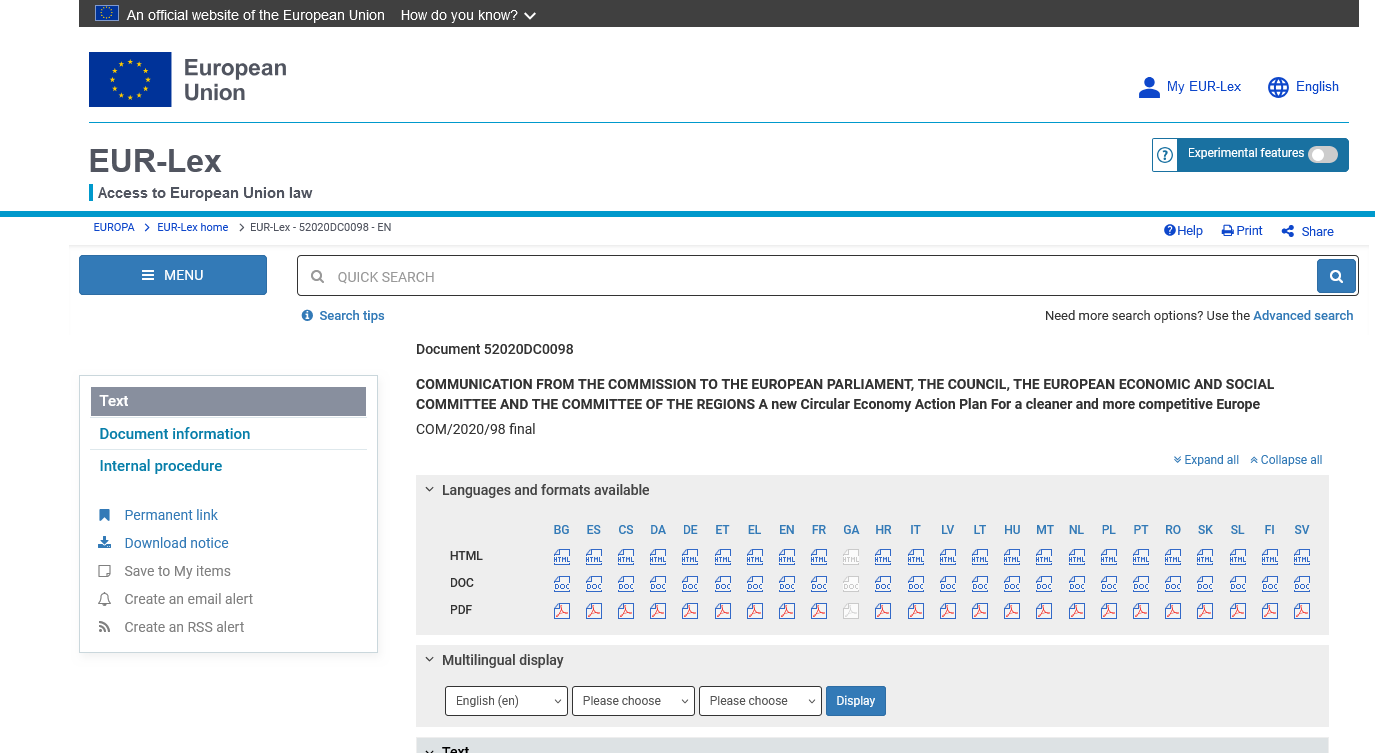This screenshot has width=1375, height=753.
Task: Click Create an RSS alert
Action: (x=184, y=627)
